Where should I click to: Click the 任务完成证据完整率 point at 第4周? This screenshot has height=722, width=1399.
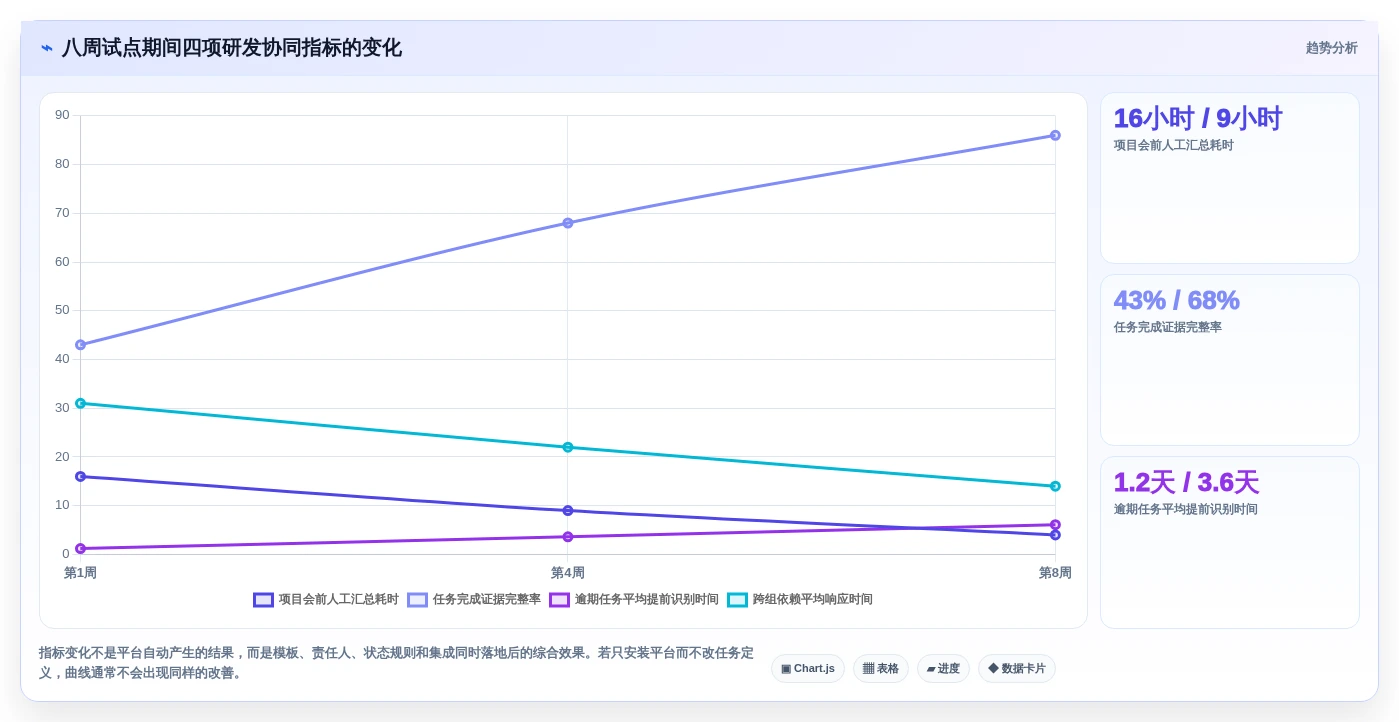567,223
